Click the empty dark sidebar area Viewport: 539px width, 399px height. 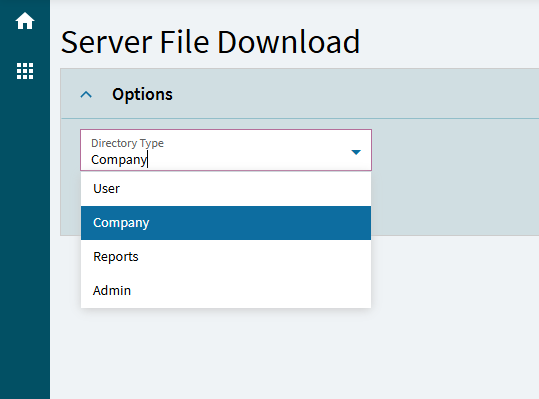pos(25,241)
